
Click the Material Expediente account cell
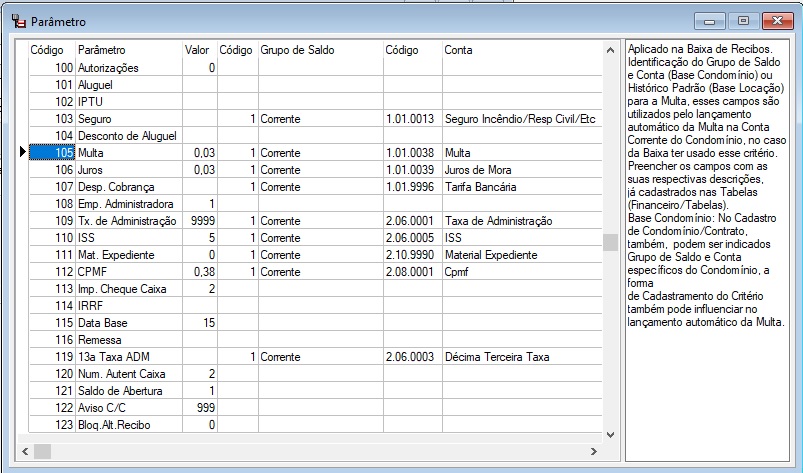522,254
